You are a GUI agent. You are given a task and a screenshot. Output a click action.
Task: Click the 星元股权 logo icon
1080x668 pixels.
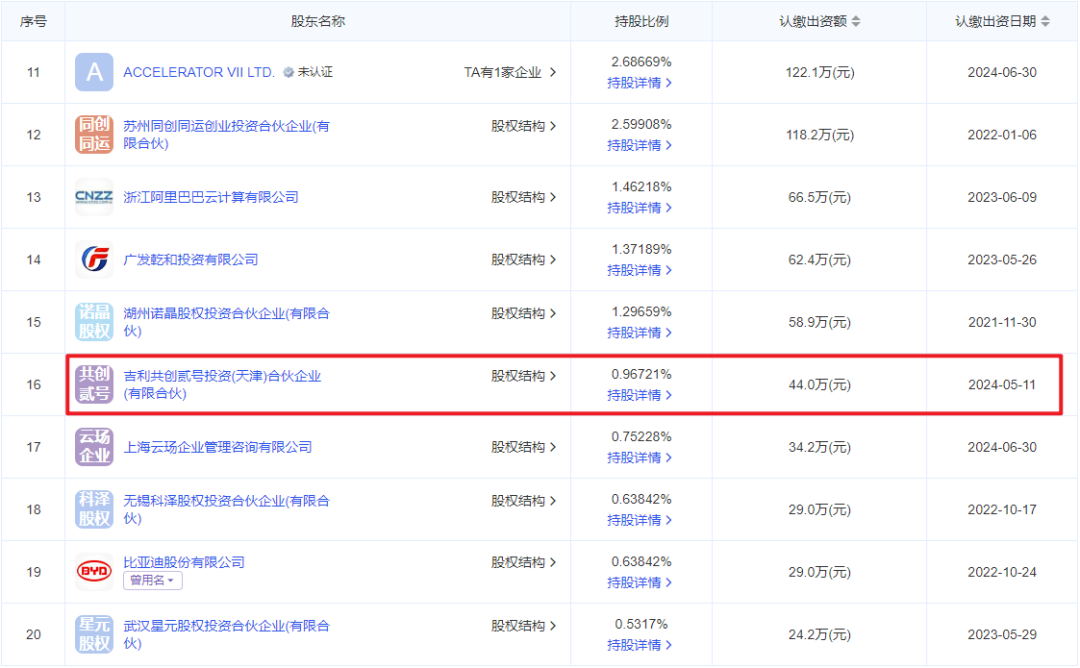coord(94,634)
